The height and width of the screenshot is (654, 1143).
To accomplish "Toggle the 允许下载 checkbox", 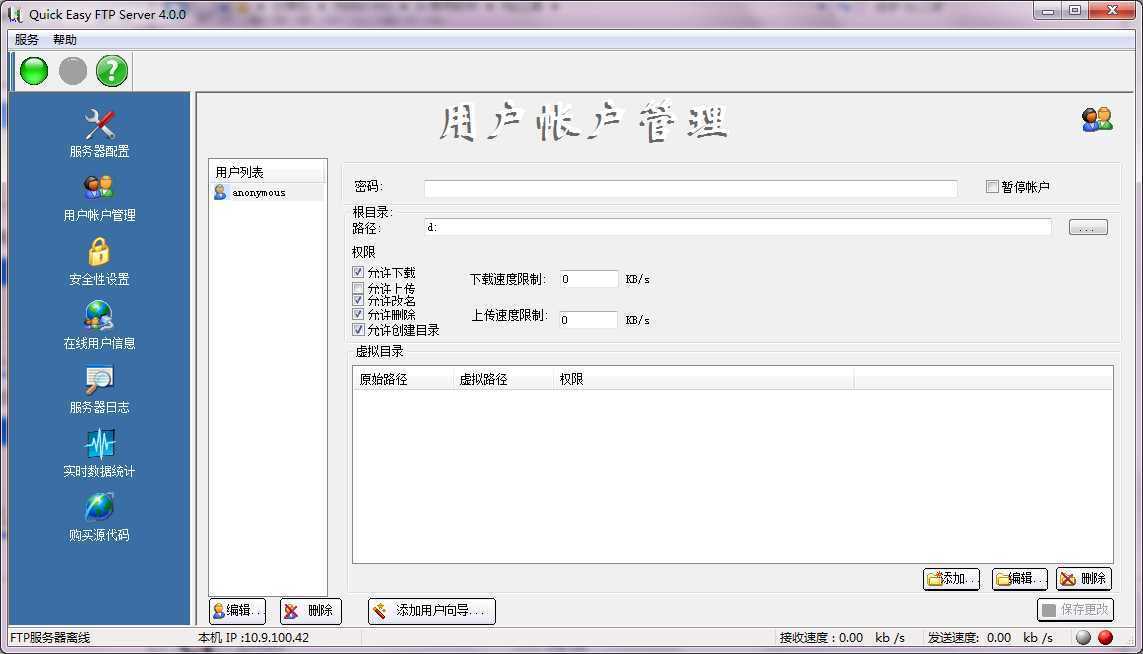I will [358, 272].
